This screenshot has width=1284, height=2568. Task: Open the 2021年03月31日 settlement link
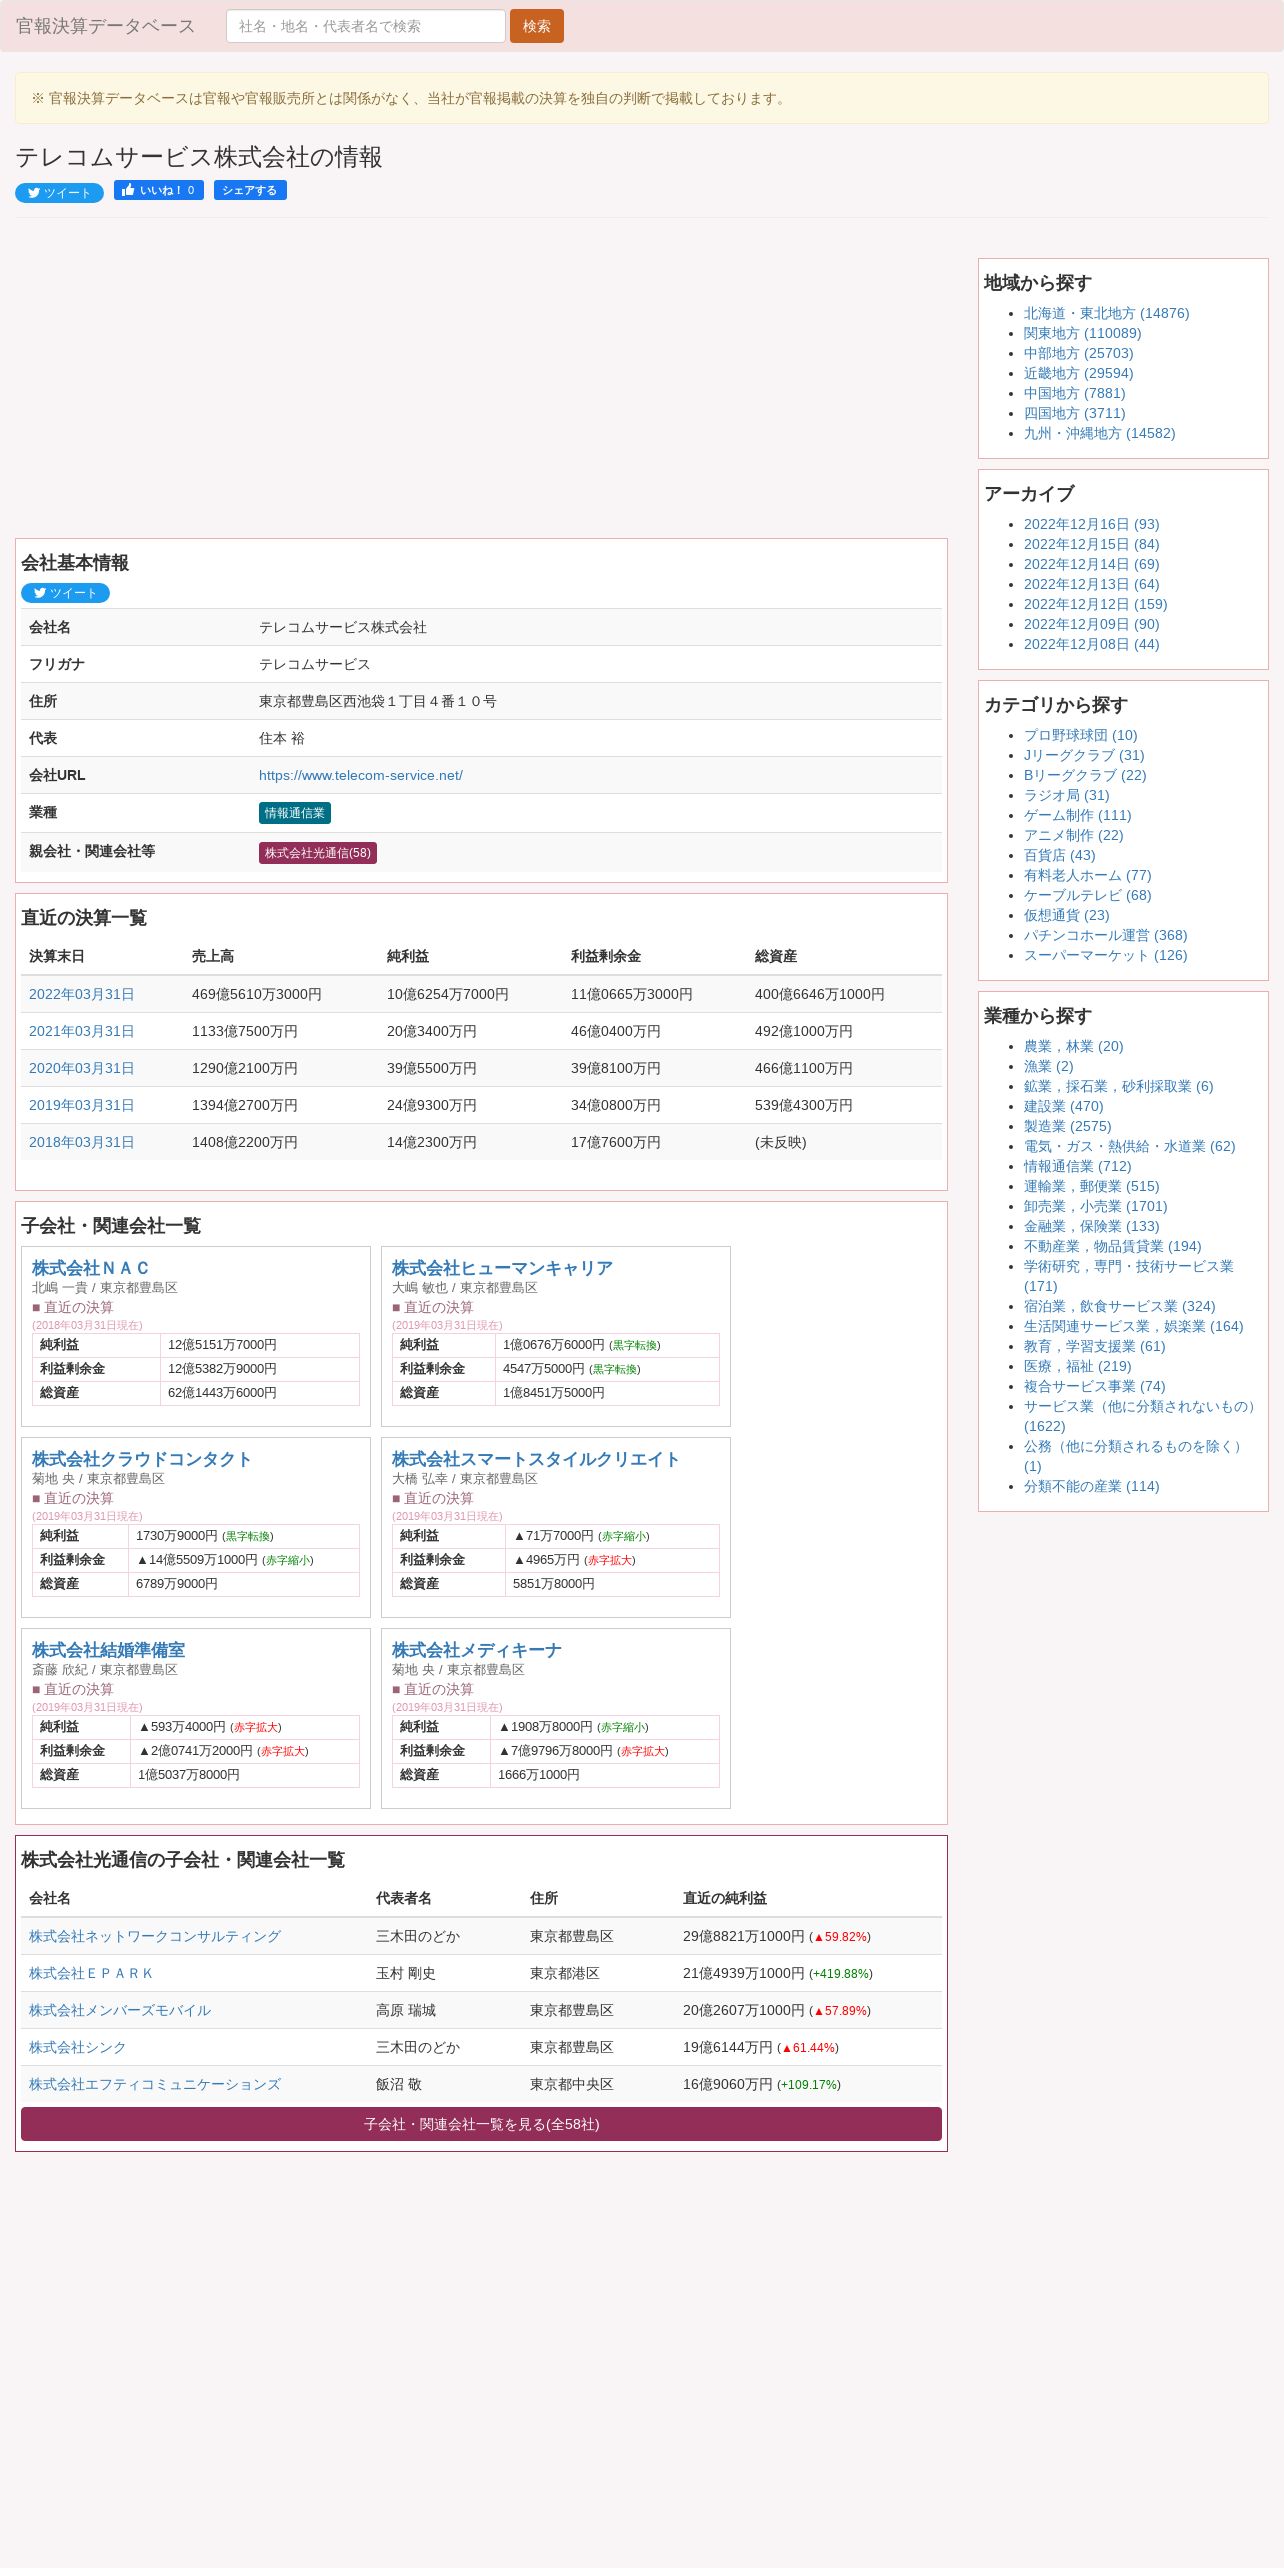pos(81,1031)
